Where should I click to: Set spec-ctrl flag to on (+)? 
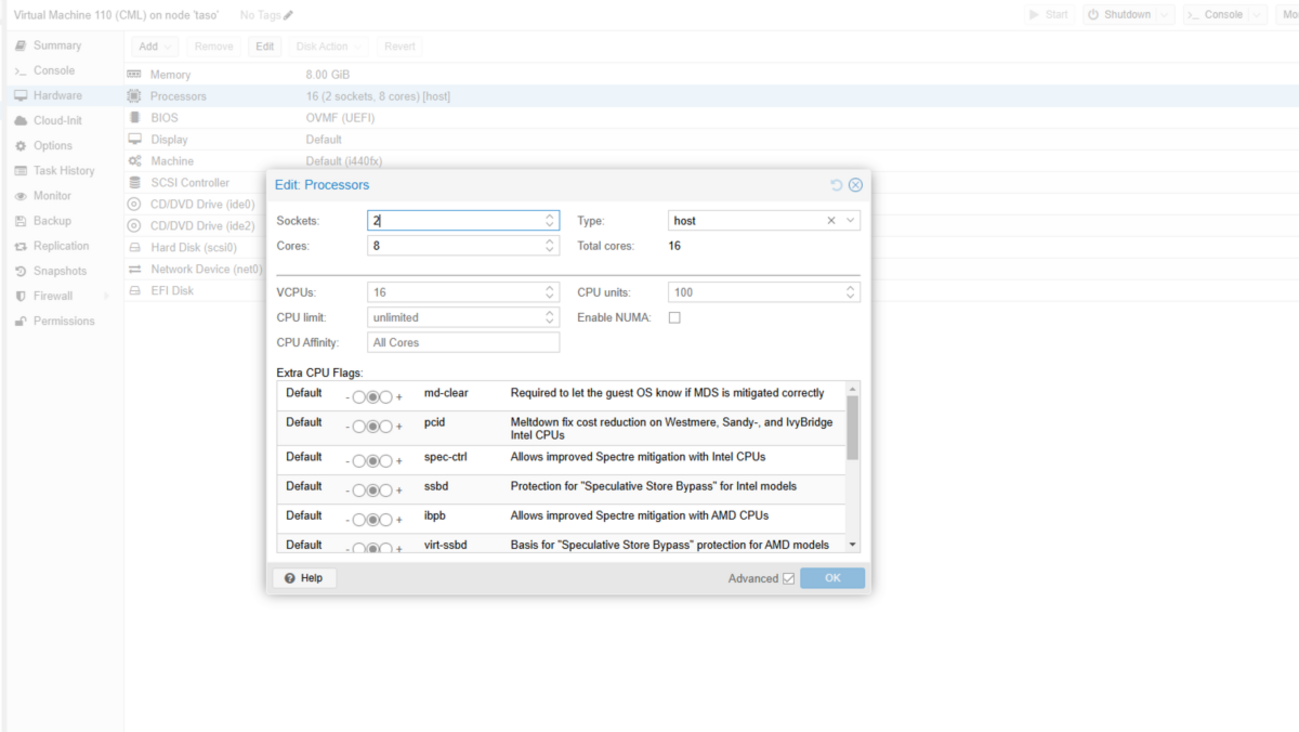coord(386,461)
